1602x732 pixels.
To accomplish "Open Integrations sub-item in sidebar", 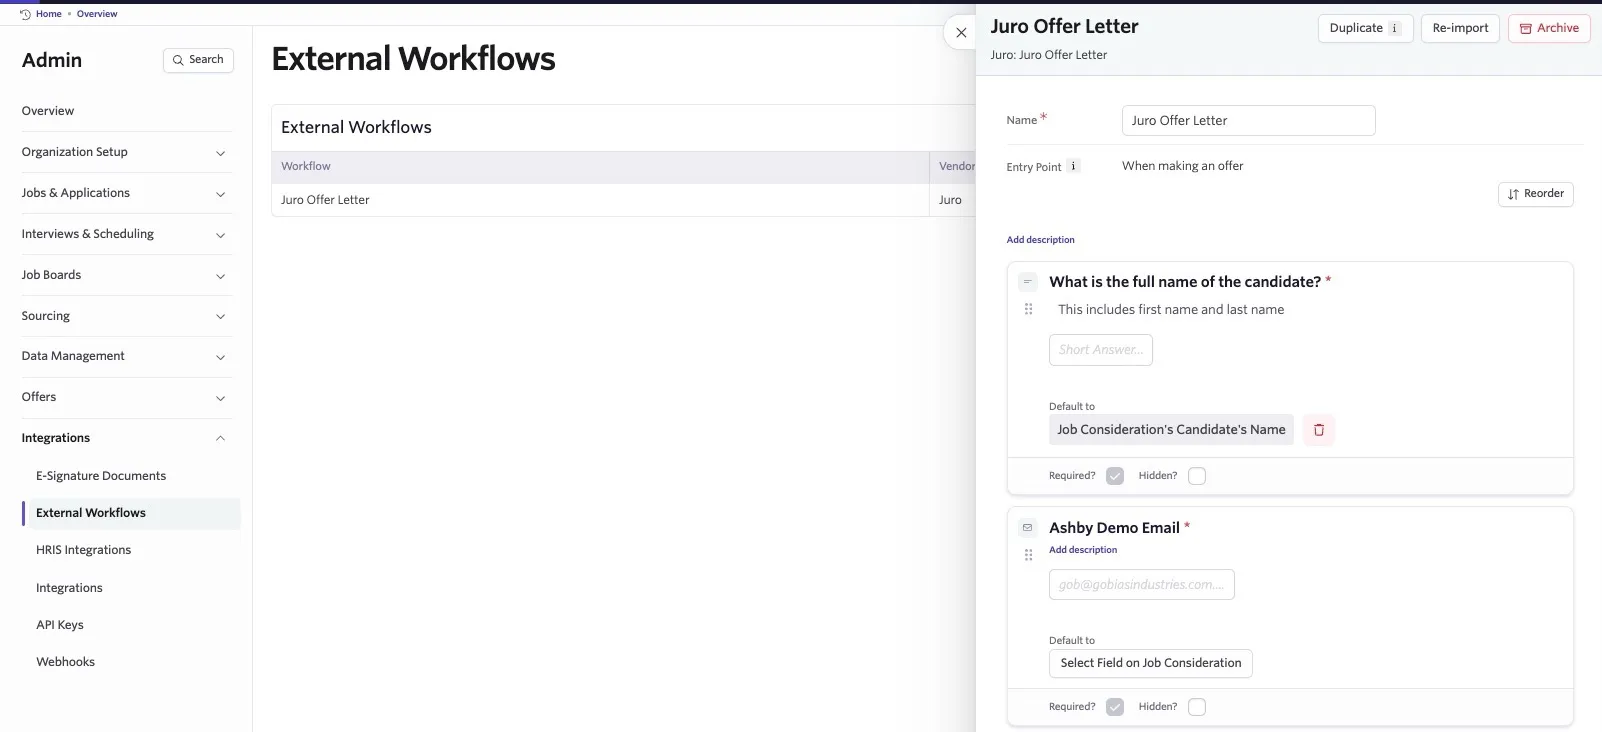I will pos(69,588).
